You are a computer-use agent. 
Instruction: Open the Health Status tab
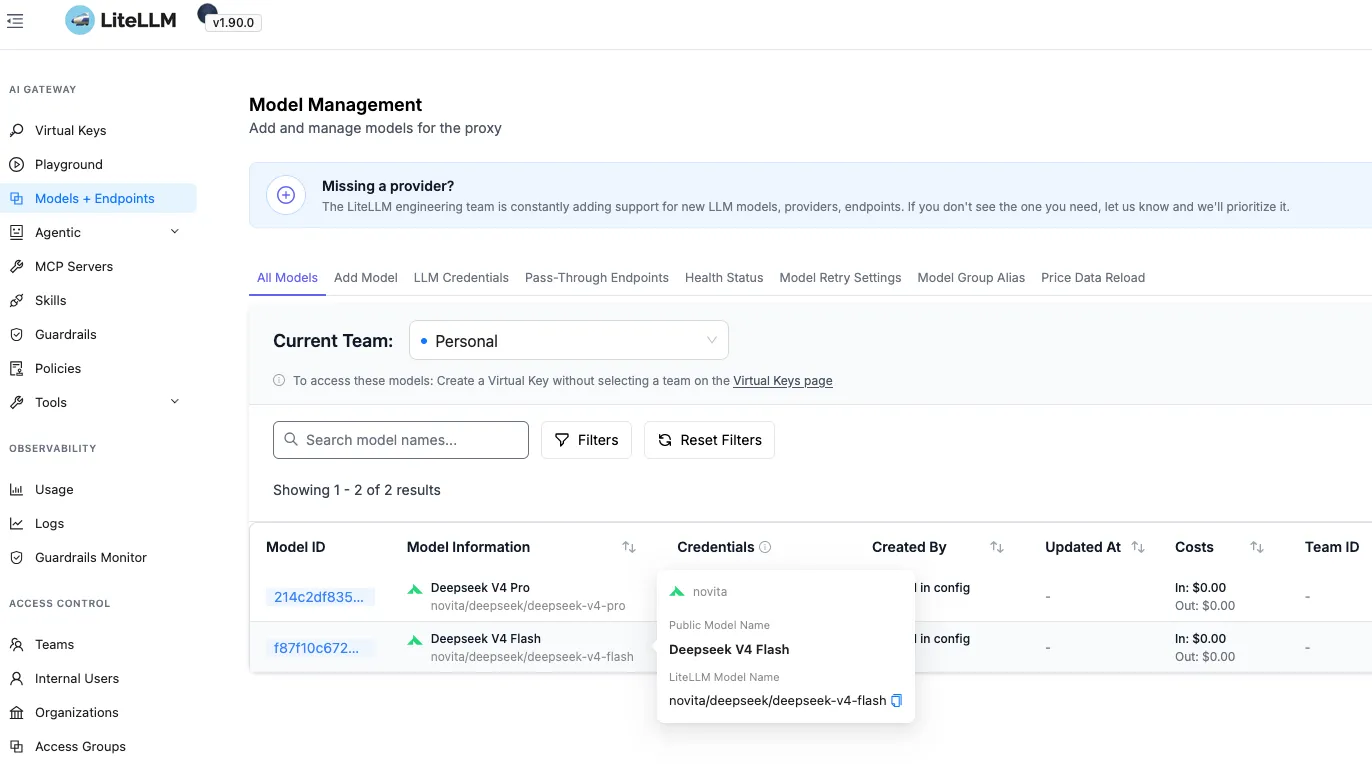[x=724, y=277]
